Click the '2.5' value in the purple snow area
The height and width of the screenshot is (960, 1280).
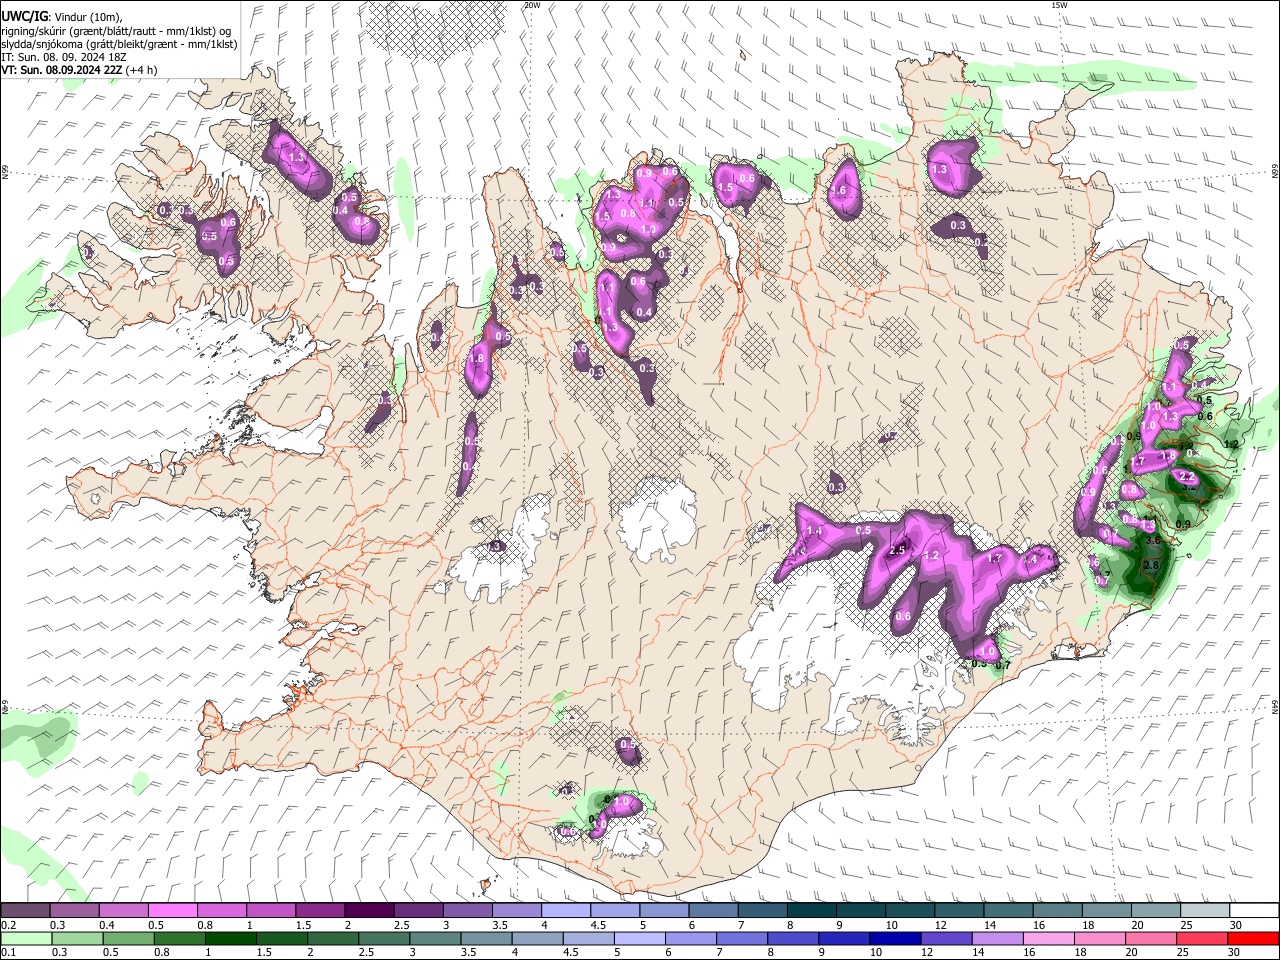pos(897,551)
